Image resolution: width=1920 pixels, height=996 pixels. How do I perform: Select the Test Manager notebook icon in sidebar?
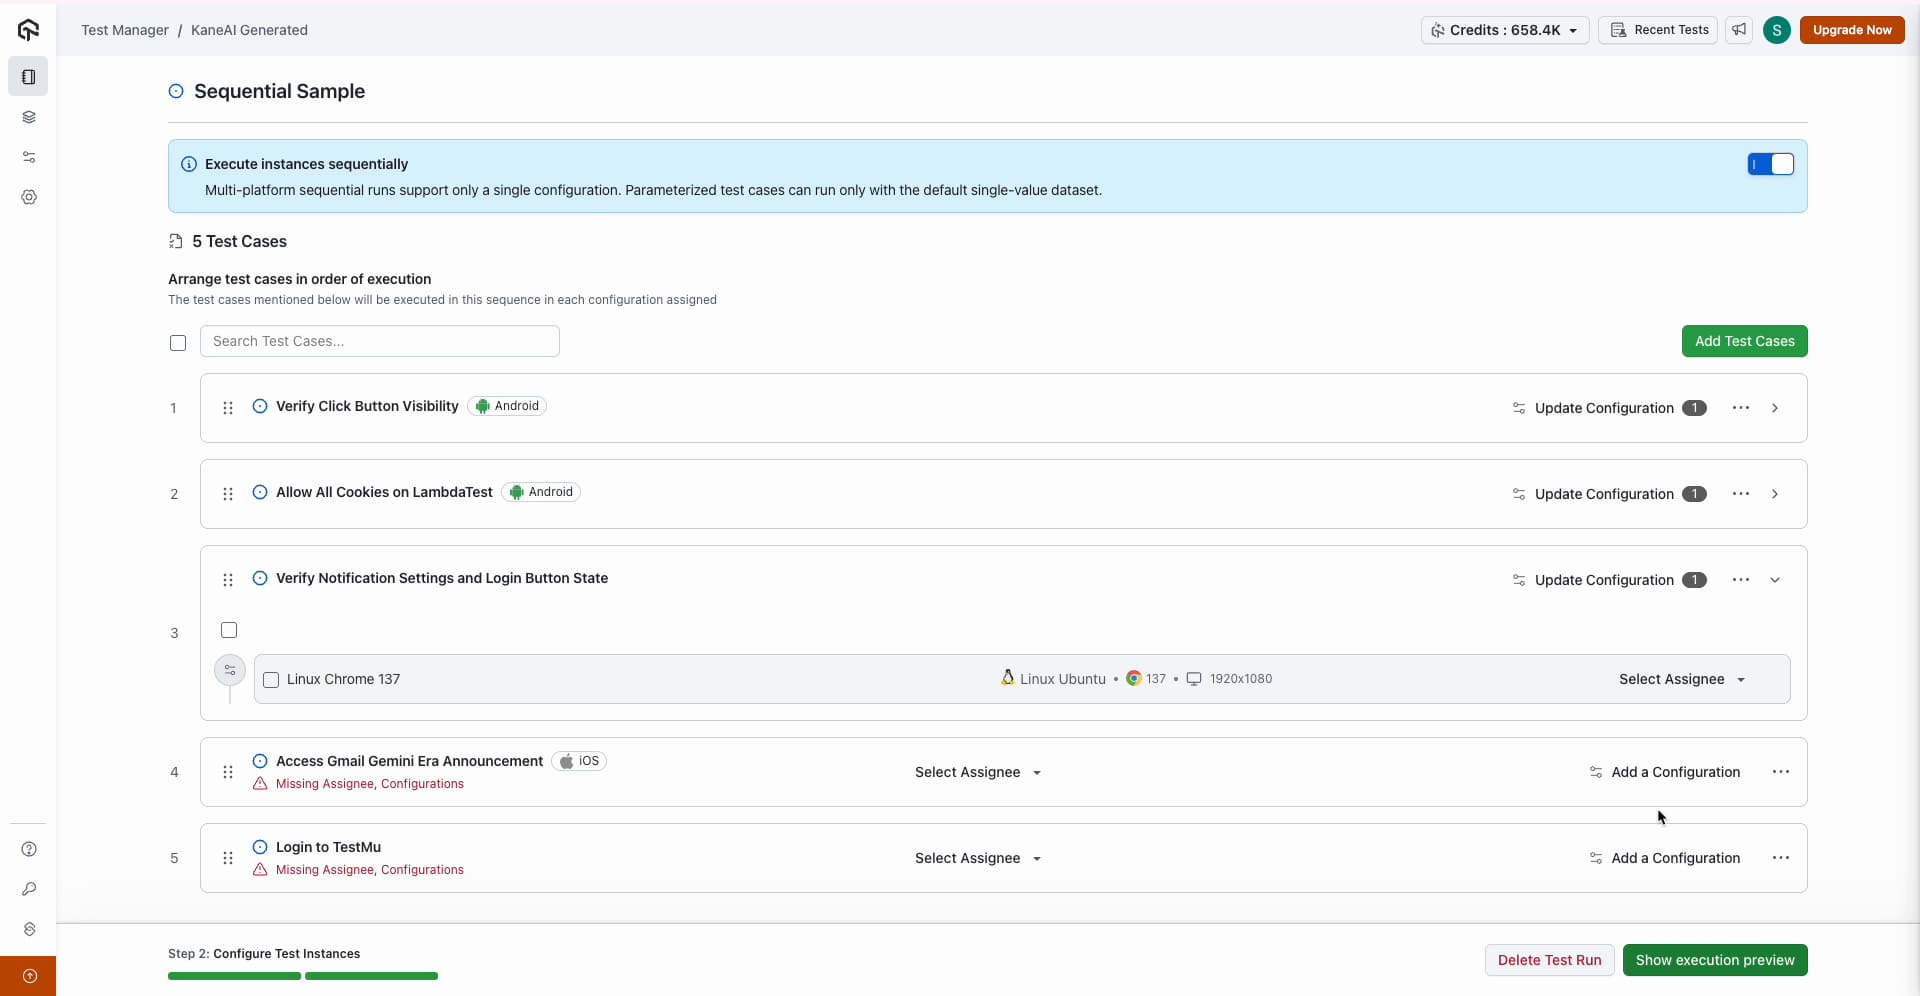pos(28,76)
